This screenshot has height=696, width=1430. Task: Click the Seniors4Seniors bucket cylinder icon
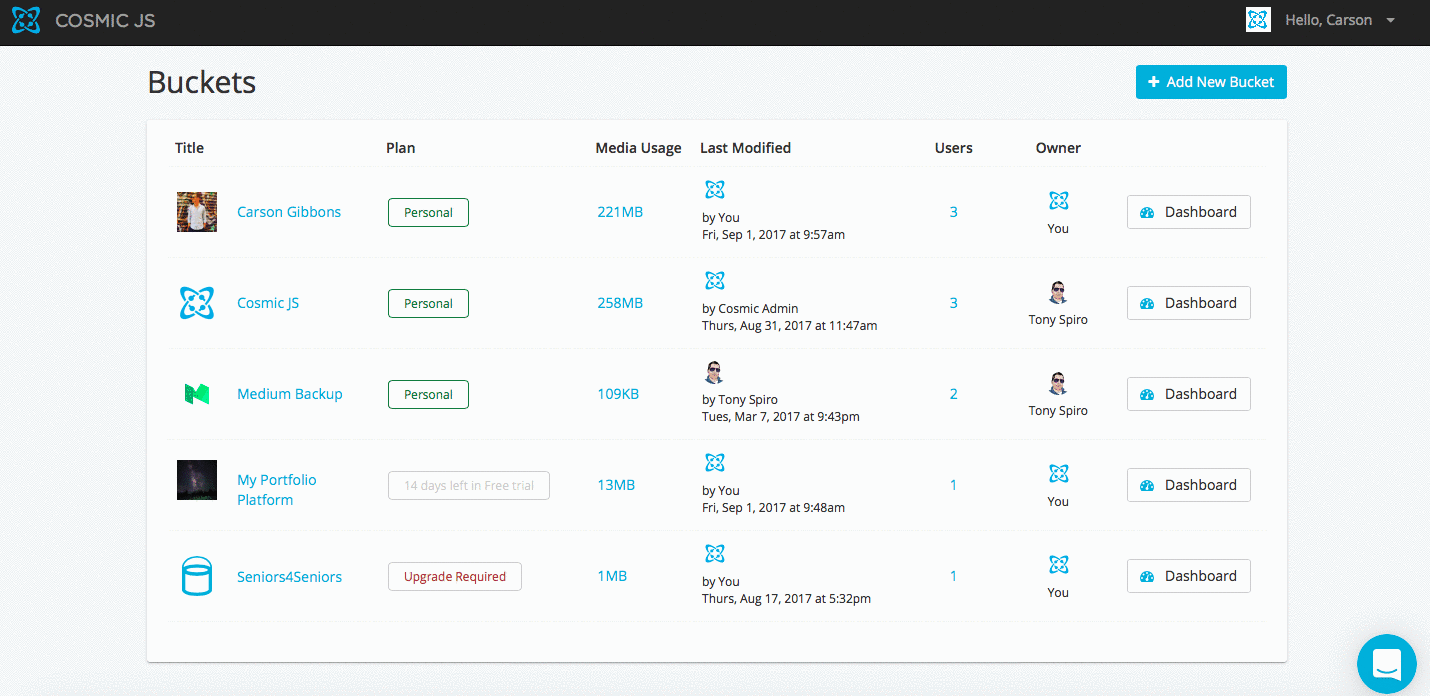(197, 577)
